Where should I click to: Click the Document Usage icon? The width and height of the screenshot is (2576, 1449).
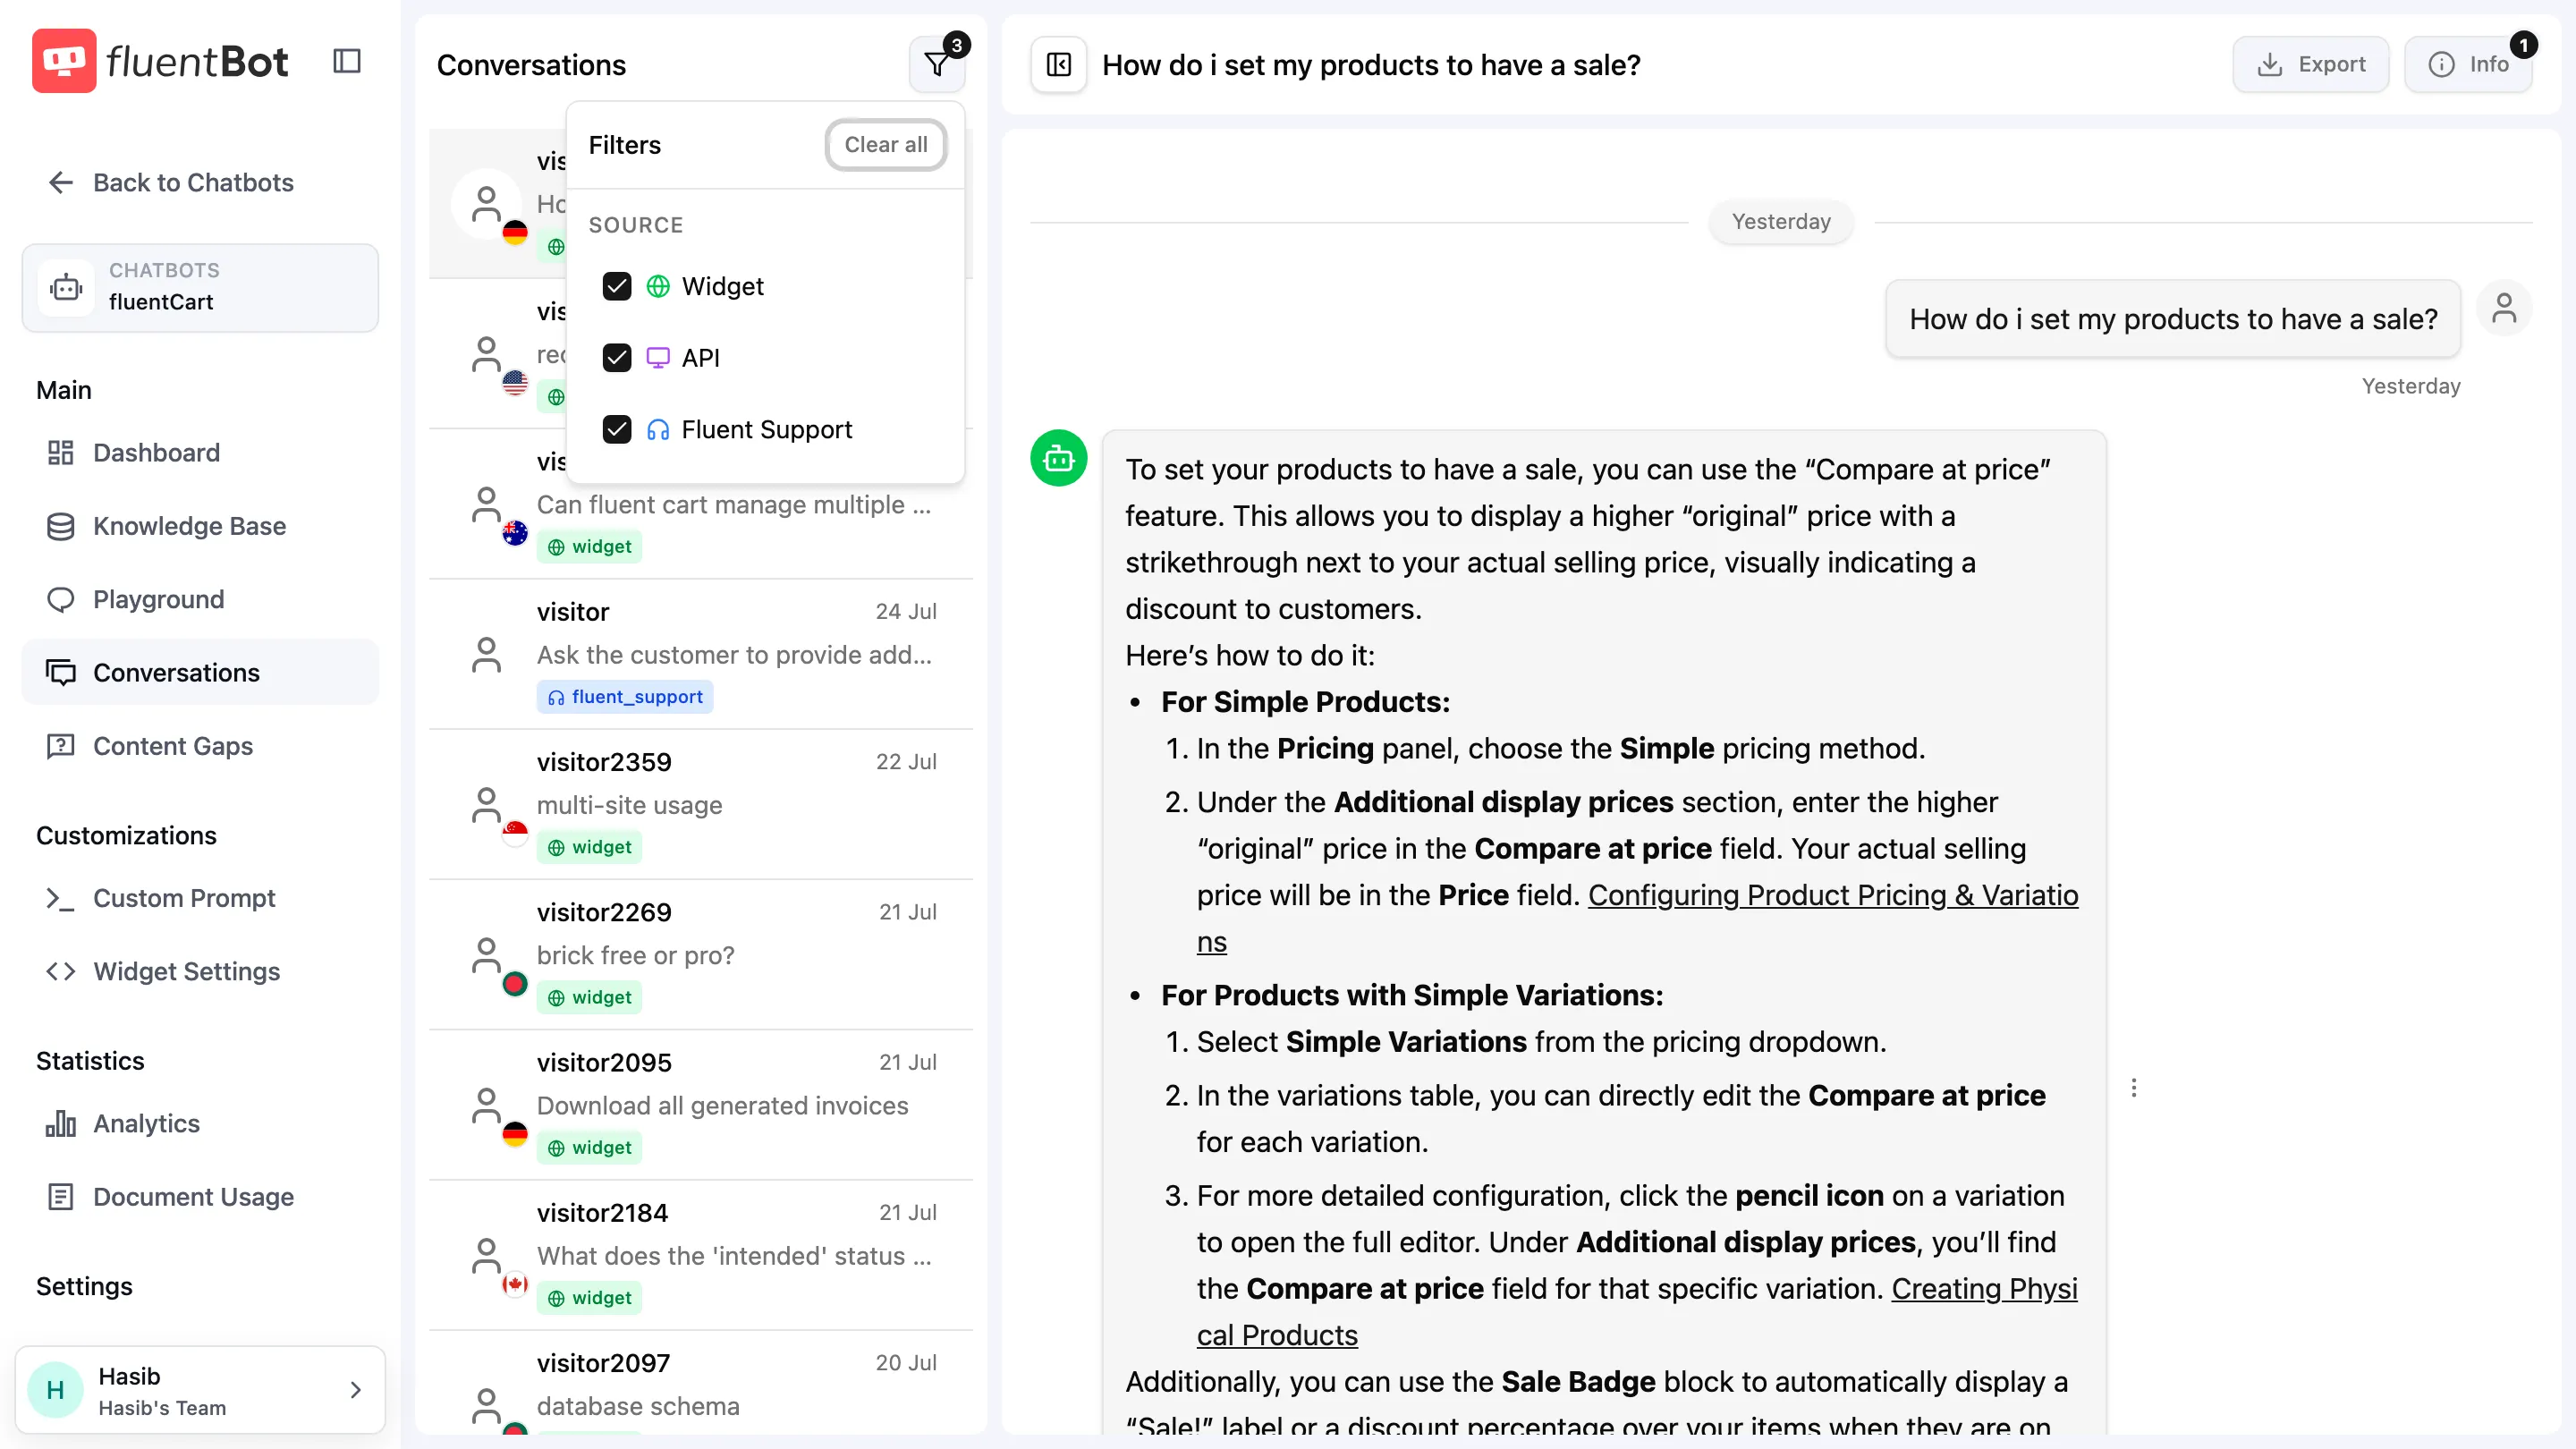point(61,1196)
